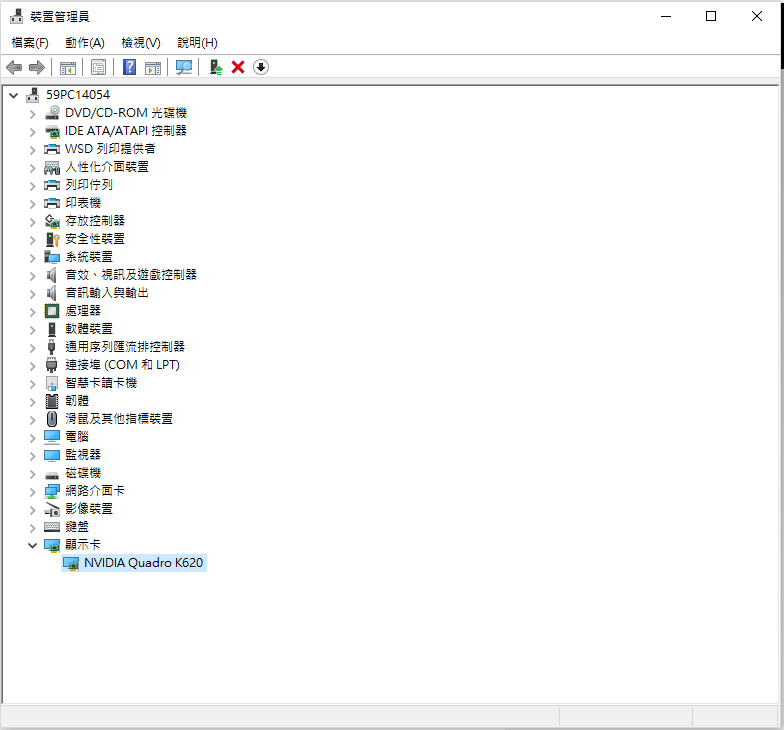This screenshot has height=730, width=784.
Task: Select the 系統裝置 category label
Action: point(89,257)
